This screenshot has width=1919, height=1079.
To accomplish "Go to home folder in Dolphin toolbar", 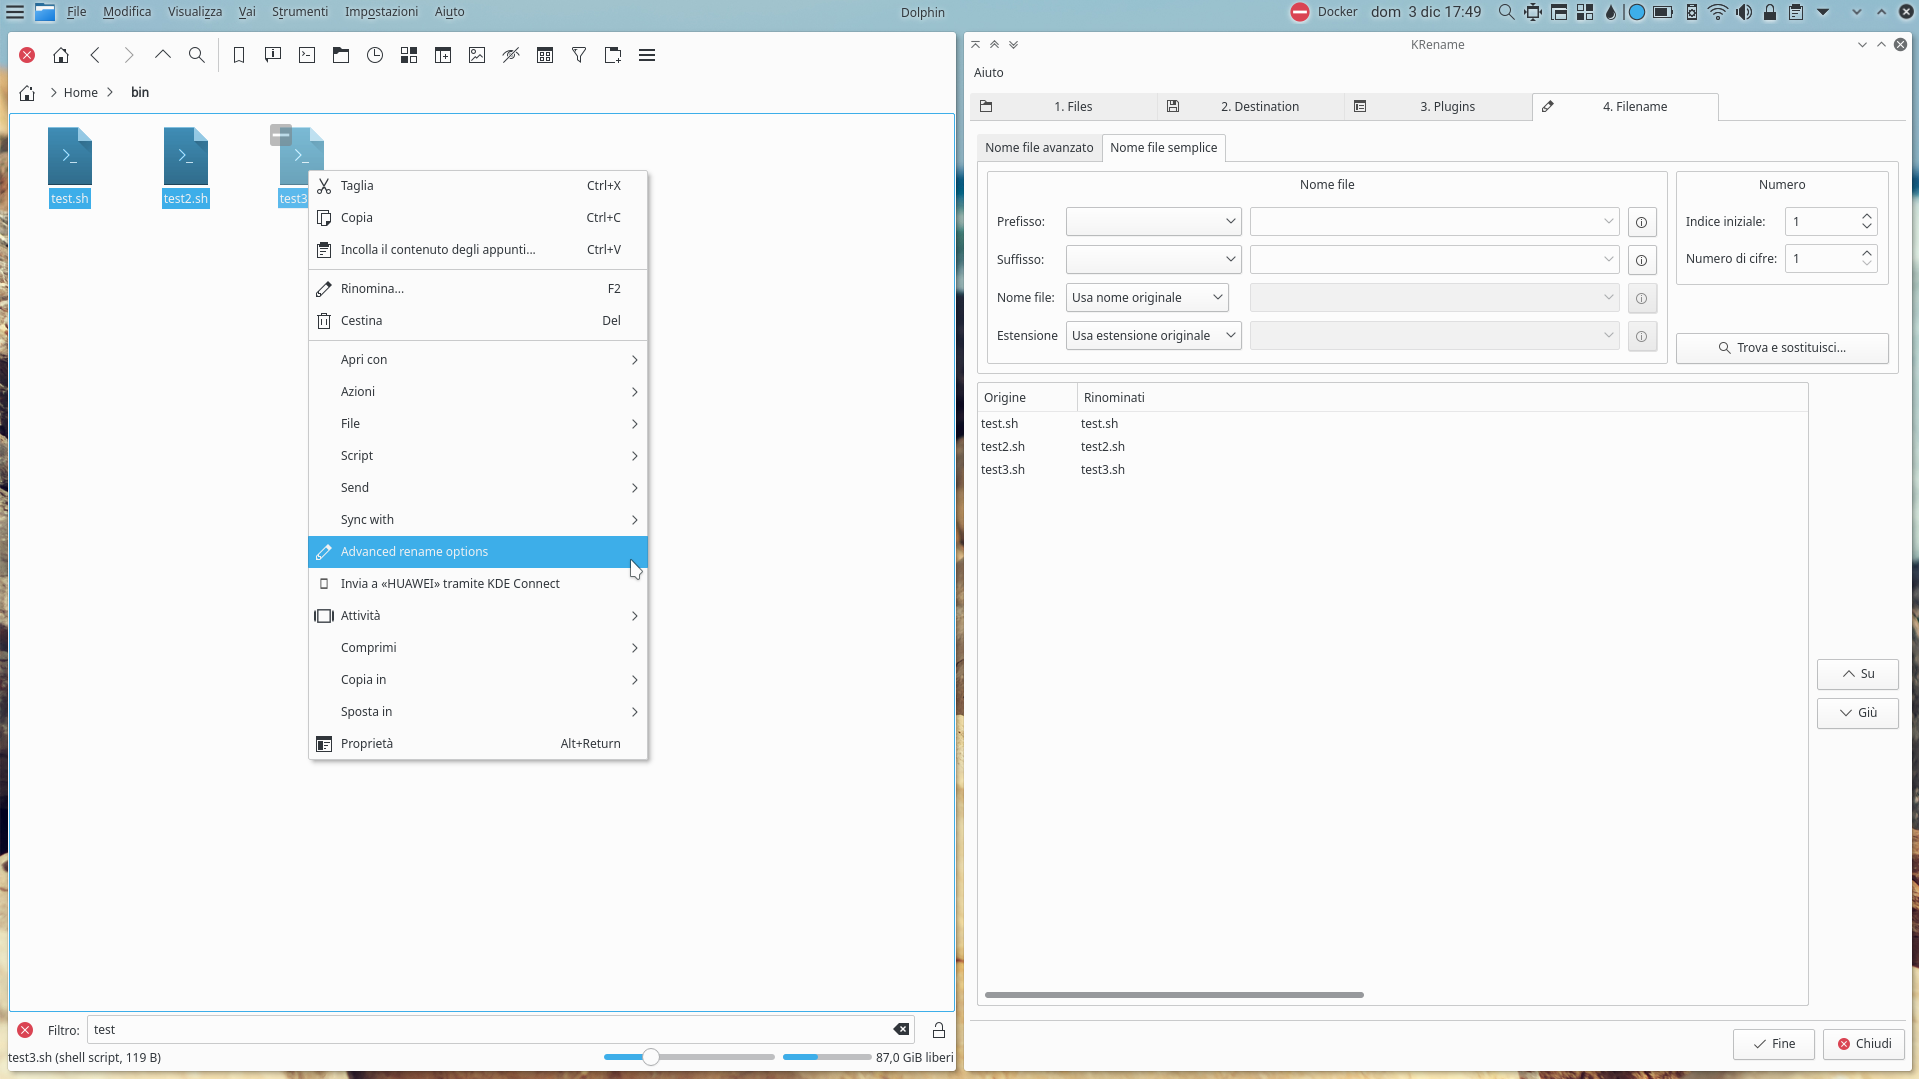I will 61,55.
